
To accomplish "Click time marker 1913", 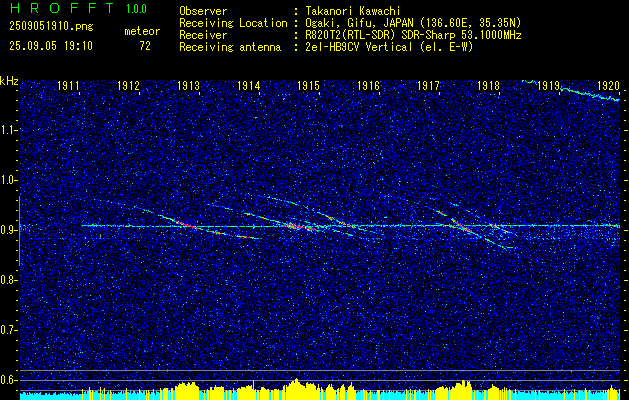I will pos(189,85).
